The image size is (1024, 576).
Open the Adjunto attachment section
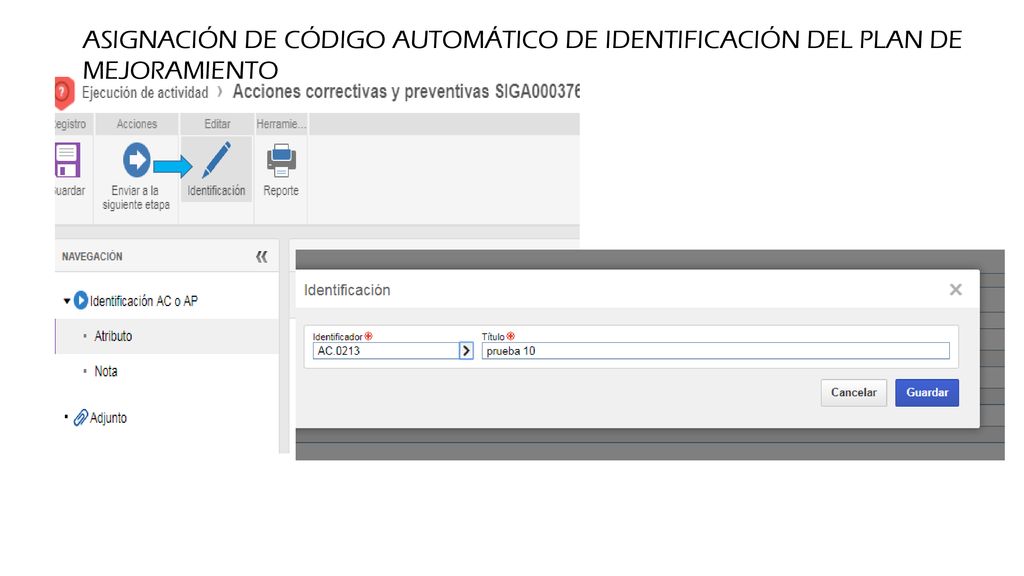tap(108, 418)
